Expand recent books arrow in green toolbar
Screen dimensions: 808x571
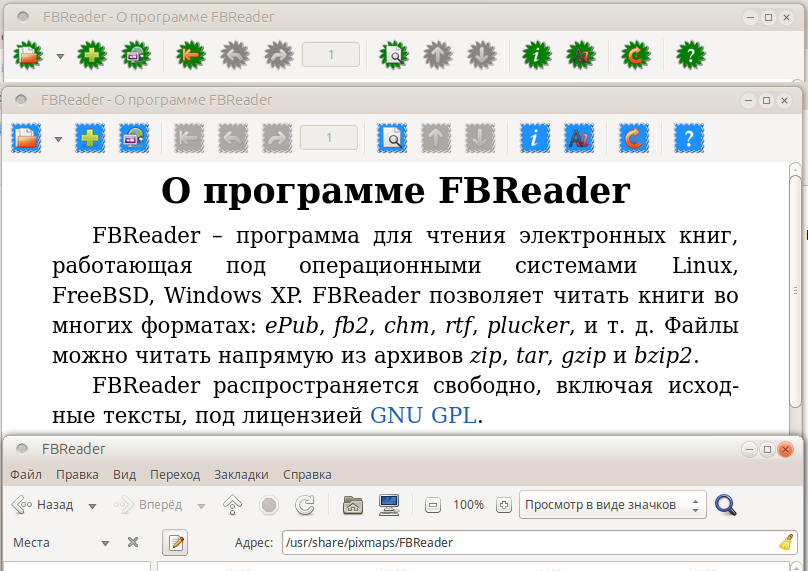tap(60, 56)
